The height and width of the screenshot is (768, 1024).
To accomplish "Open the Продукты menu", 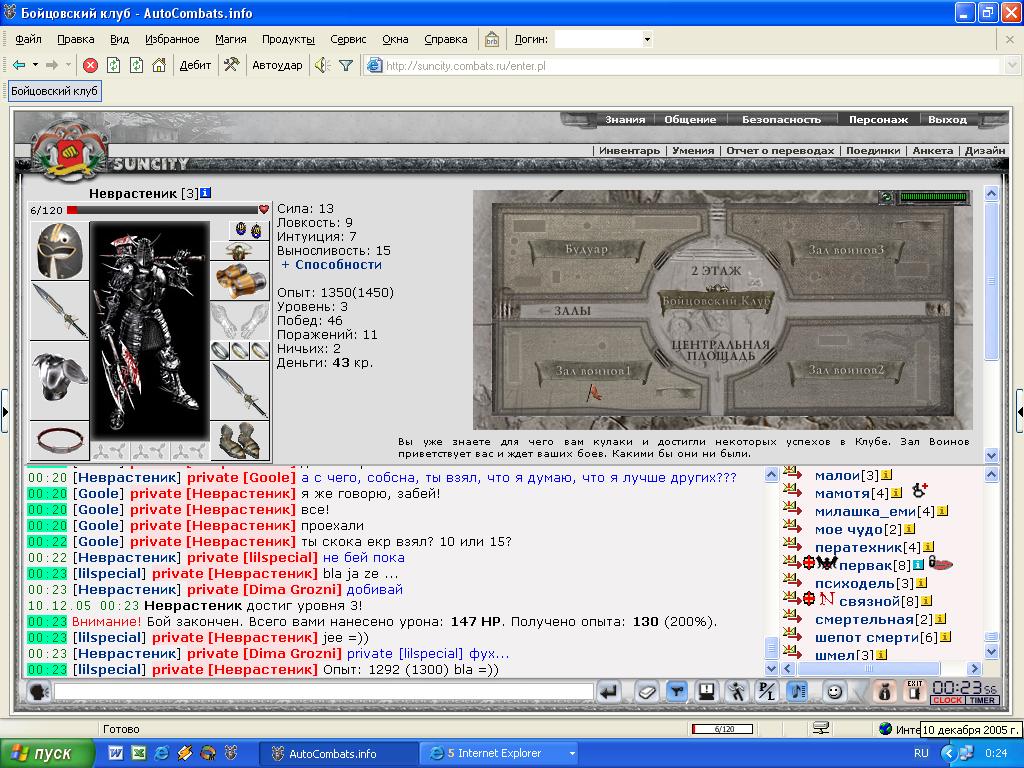I will point(288,39).
